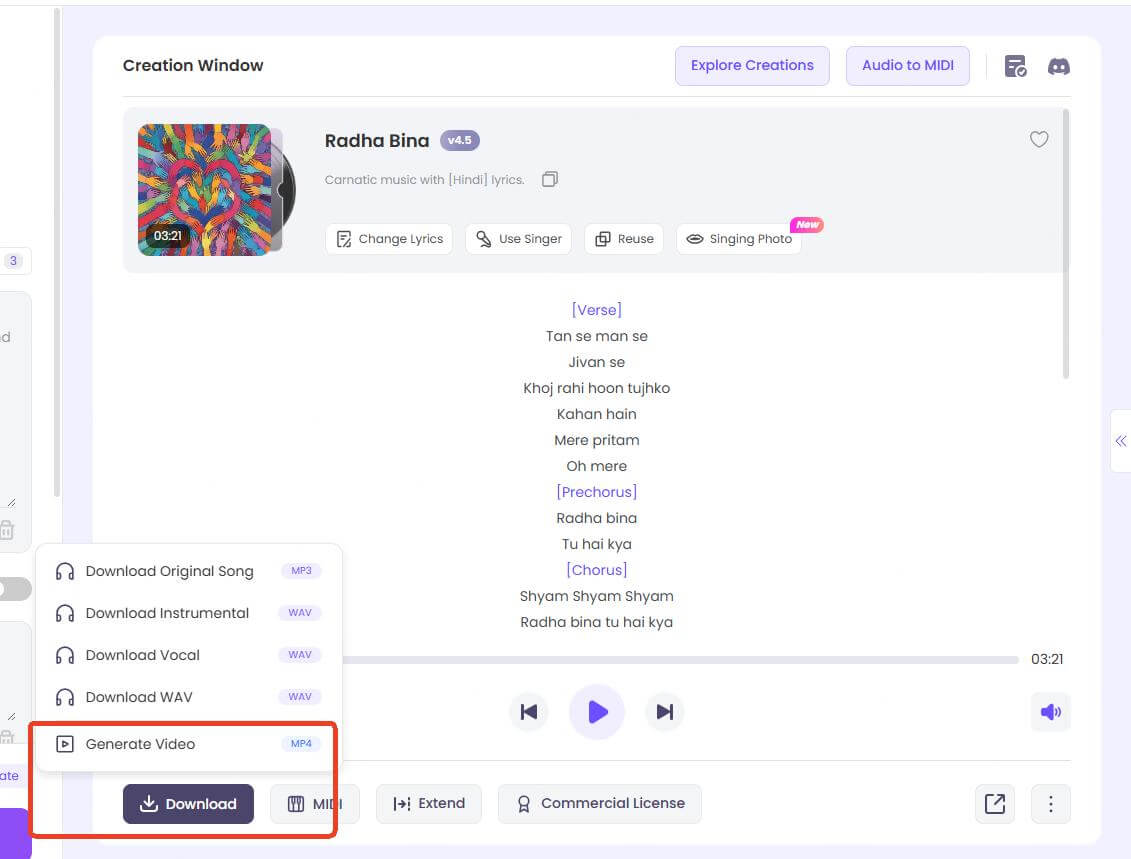This screenshot has height=859, width=1131.
Task: Click the Extend button
Action: [x=428, y=803]
